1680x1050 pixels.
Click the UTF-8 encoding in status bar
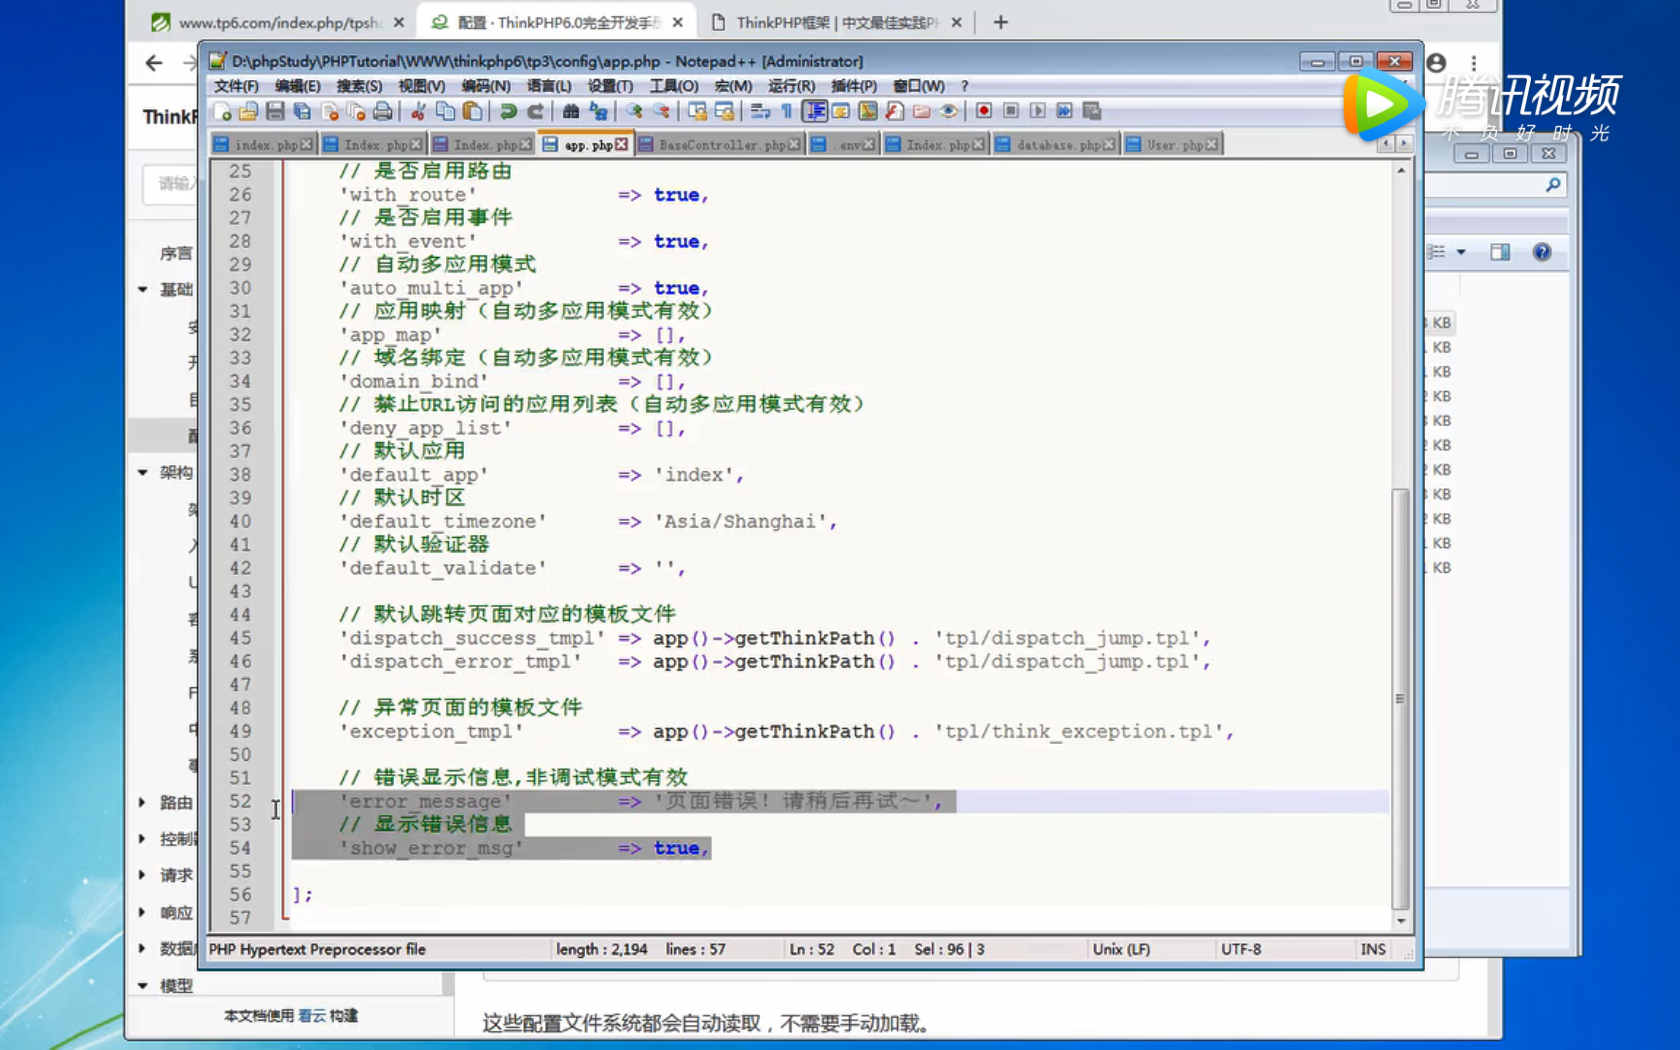tap(1241, 949)
